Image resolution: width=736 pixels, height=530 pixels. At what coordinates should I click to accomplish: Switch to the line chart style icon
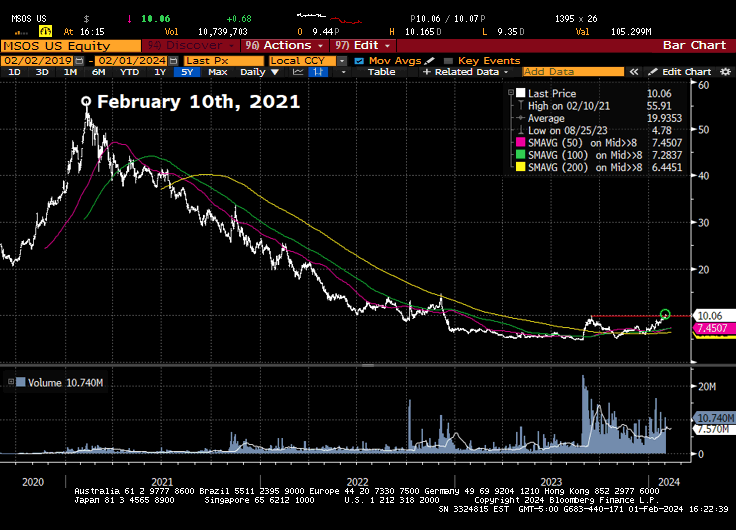[298, 72]
